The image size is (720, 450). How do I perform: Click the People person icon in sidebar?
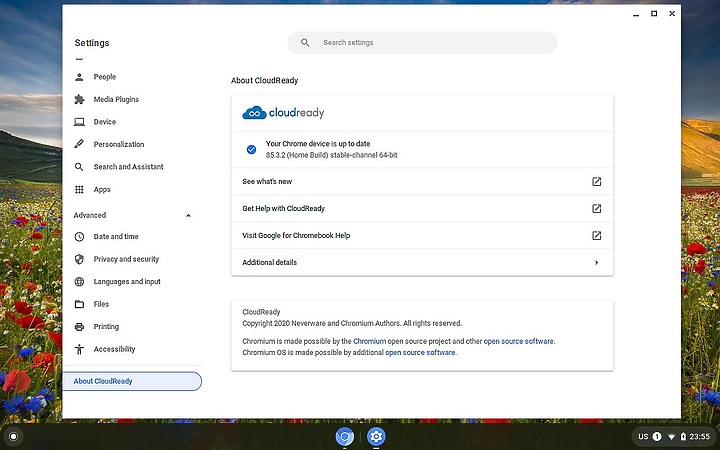tap(79, 77)
